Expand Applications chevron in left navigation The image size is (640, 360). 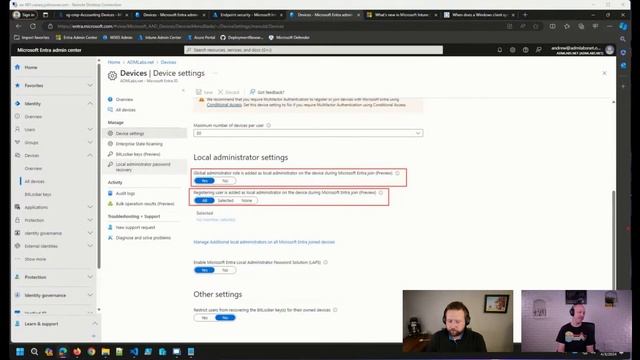tap(90, 207)
